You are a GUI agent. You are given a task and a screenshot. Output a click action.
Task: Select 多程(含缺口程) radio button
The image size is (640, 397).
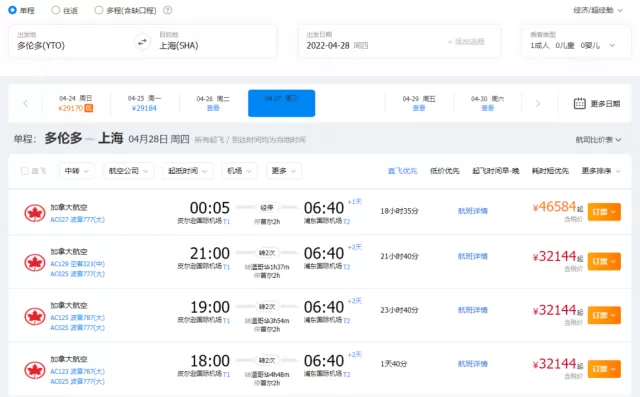coord(98,10)
